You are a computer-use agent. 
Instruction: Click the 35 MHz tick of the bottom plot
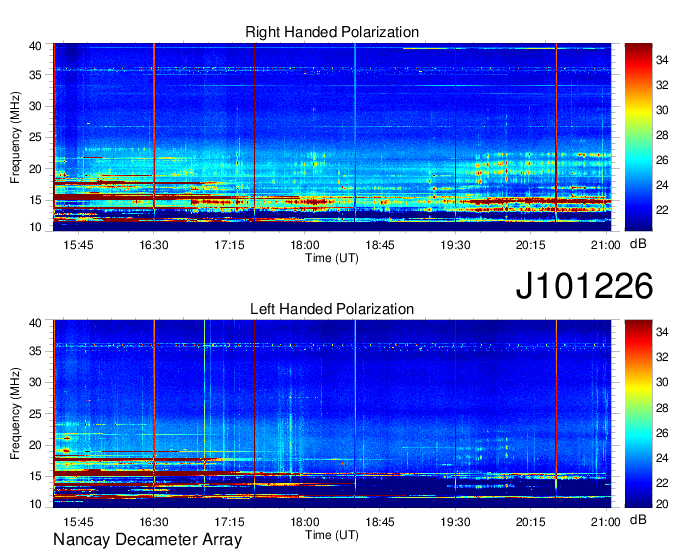point(36,352)
